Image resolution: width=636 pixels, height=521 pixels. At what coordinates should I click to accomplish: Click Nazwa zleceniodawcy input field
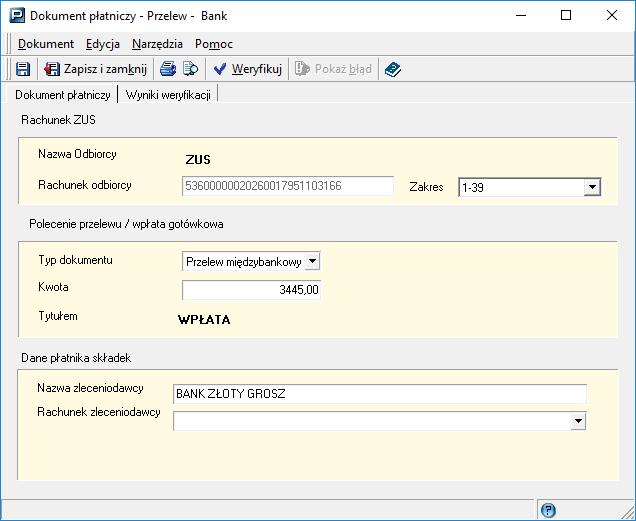(380, 394)
